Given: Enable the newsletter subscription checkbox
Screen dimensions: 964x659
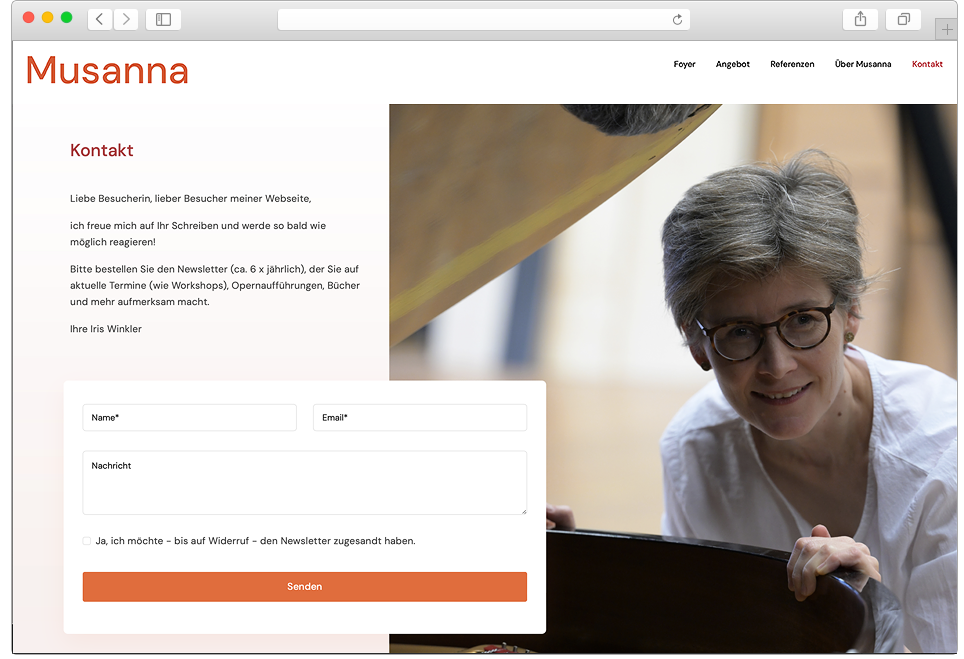Looking at the screenshot, I should pyautogui.click(x=87, y=541).
